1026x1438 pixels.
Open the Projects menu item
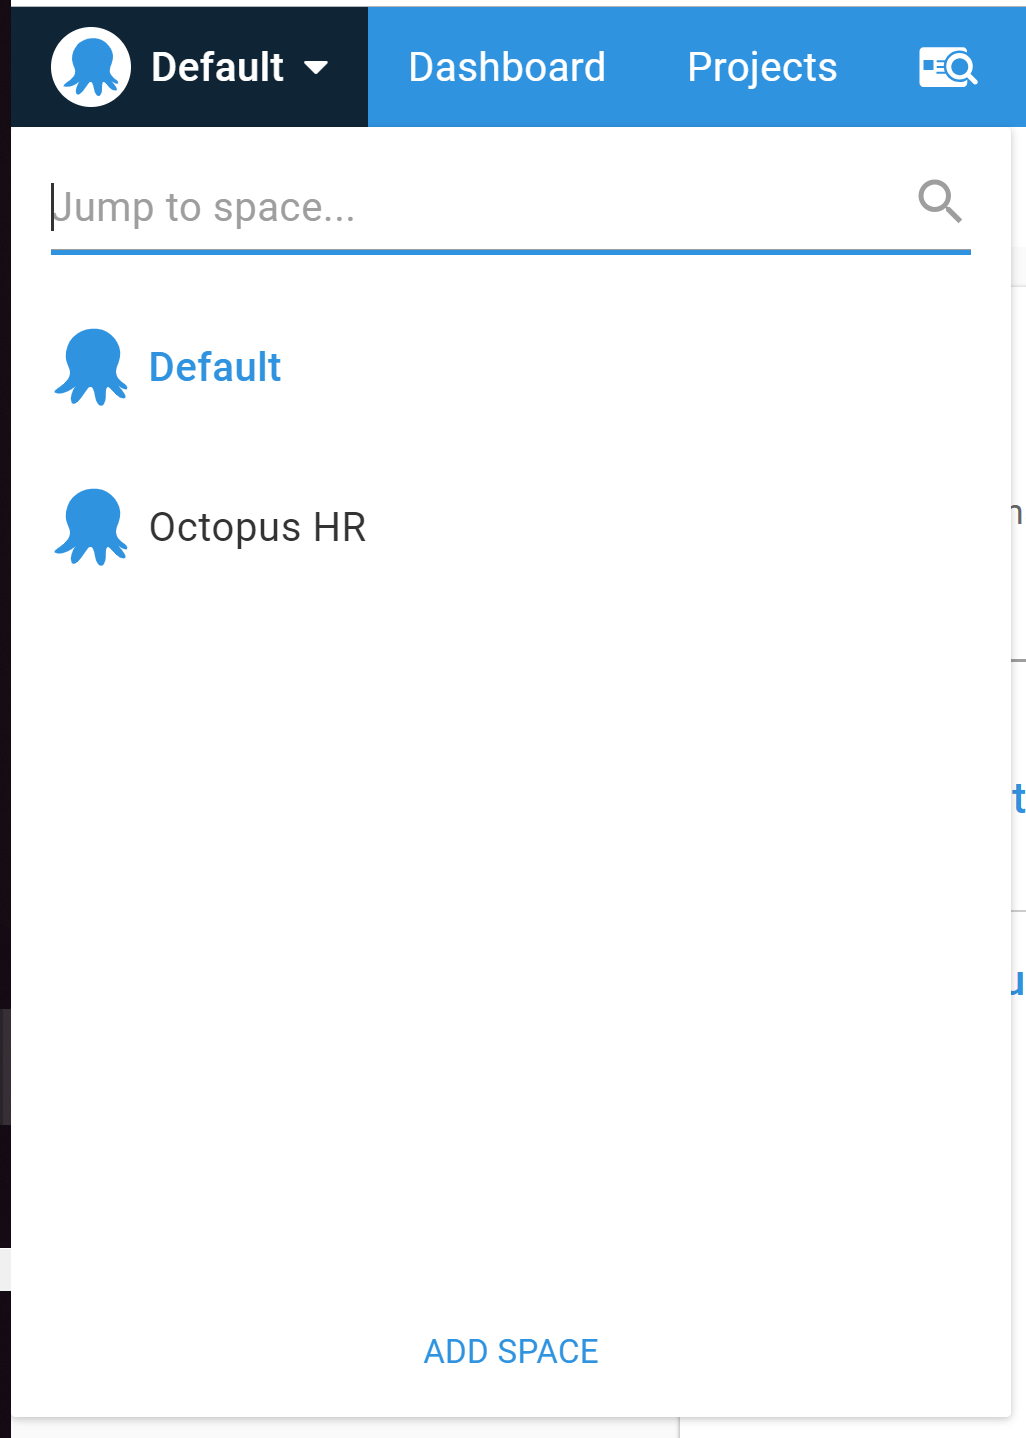(x=762, y=66)
